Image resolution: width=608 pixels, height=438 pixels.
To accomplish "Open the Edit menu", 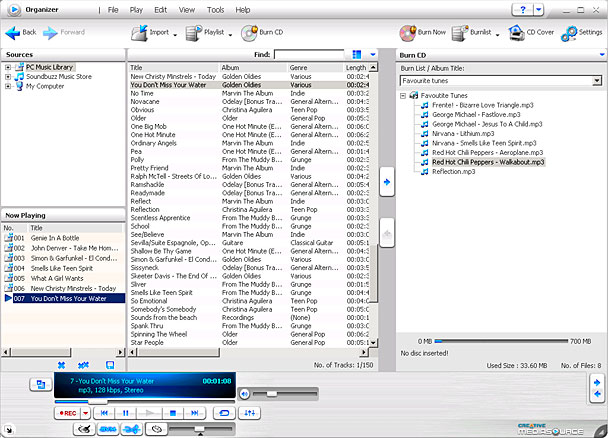I will tap(161, 10).
